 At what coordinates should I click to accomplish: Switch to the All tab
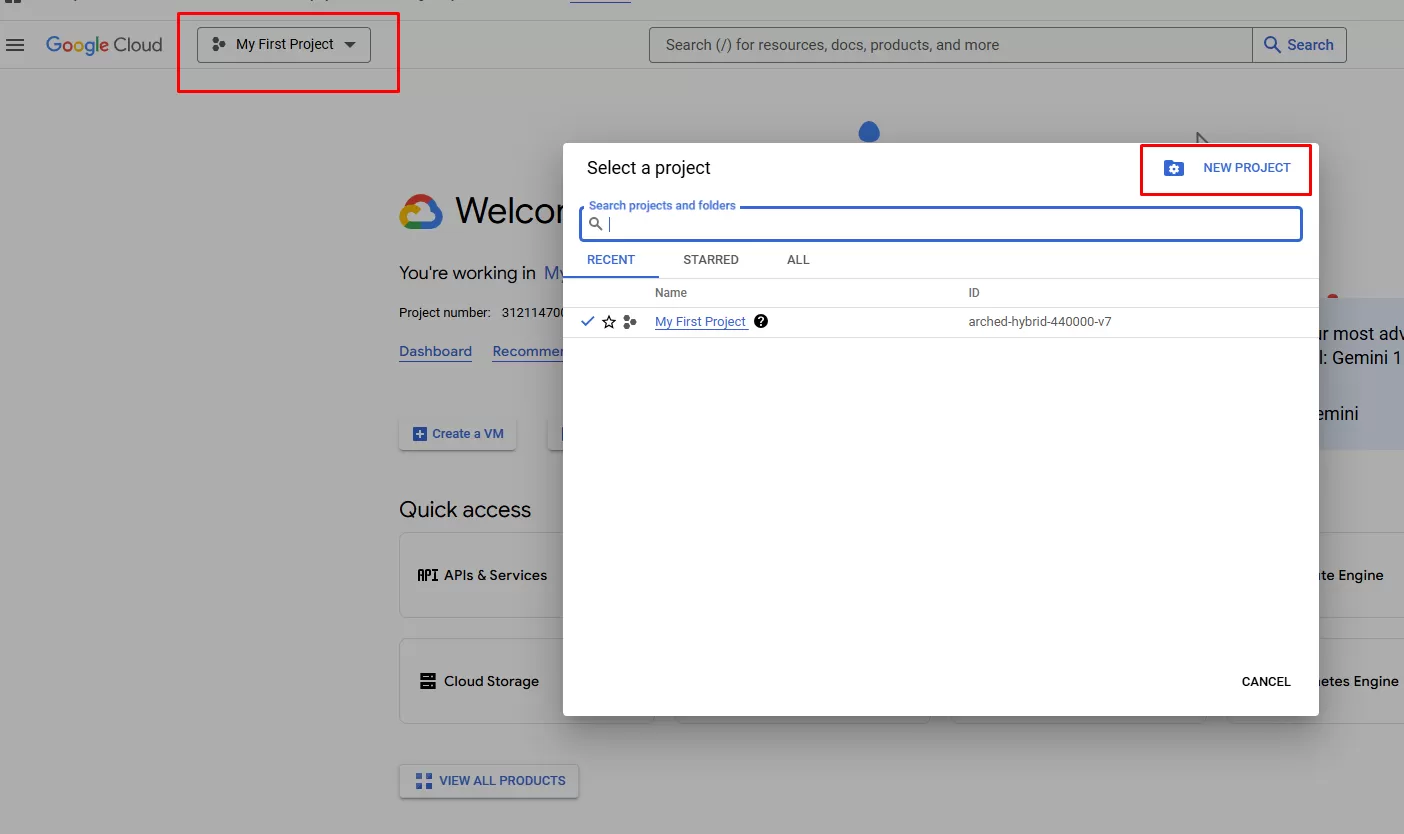click(x=798, y=260)
